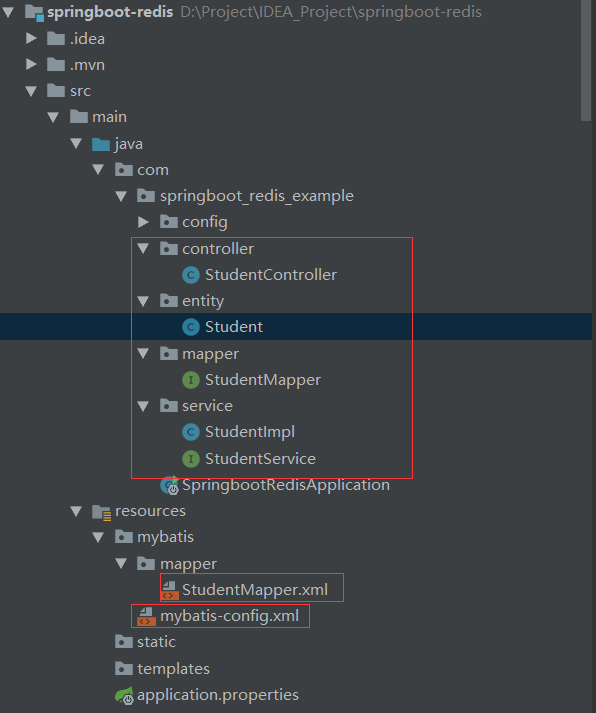Collapse the entity package arrow
Screen dimensions: 596x713
point(143,301)
